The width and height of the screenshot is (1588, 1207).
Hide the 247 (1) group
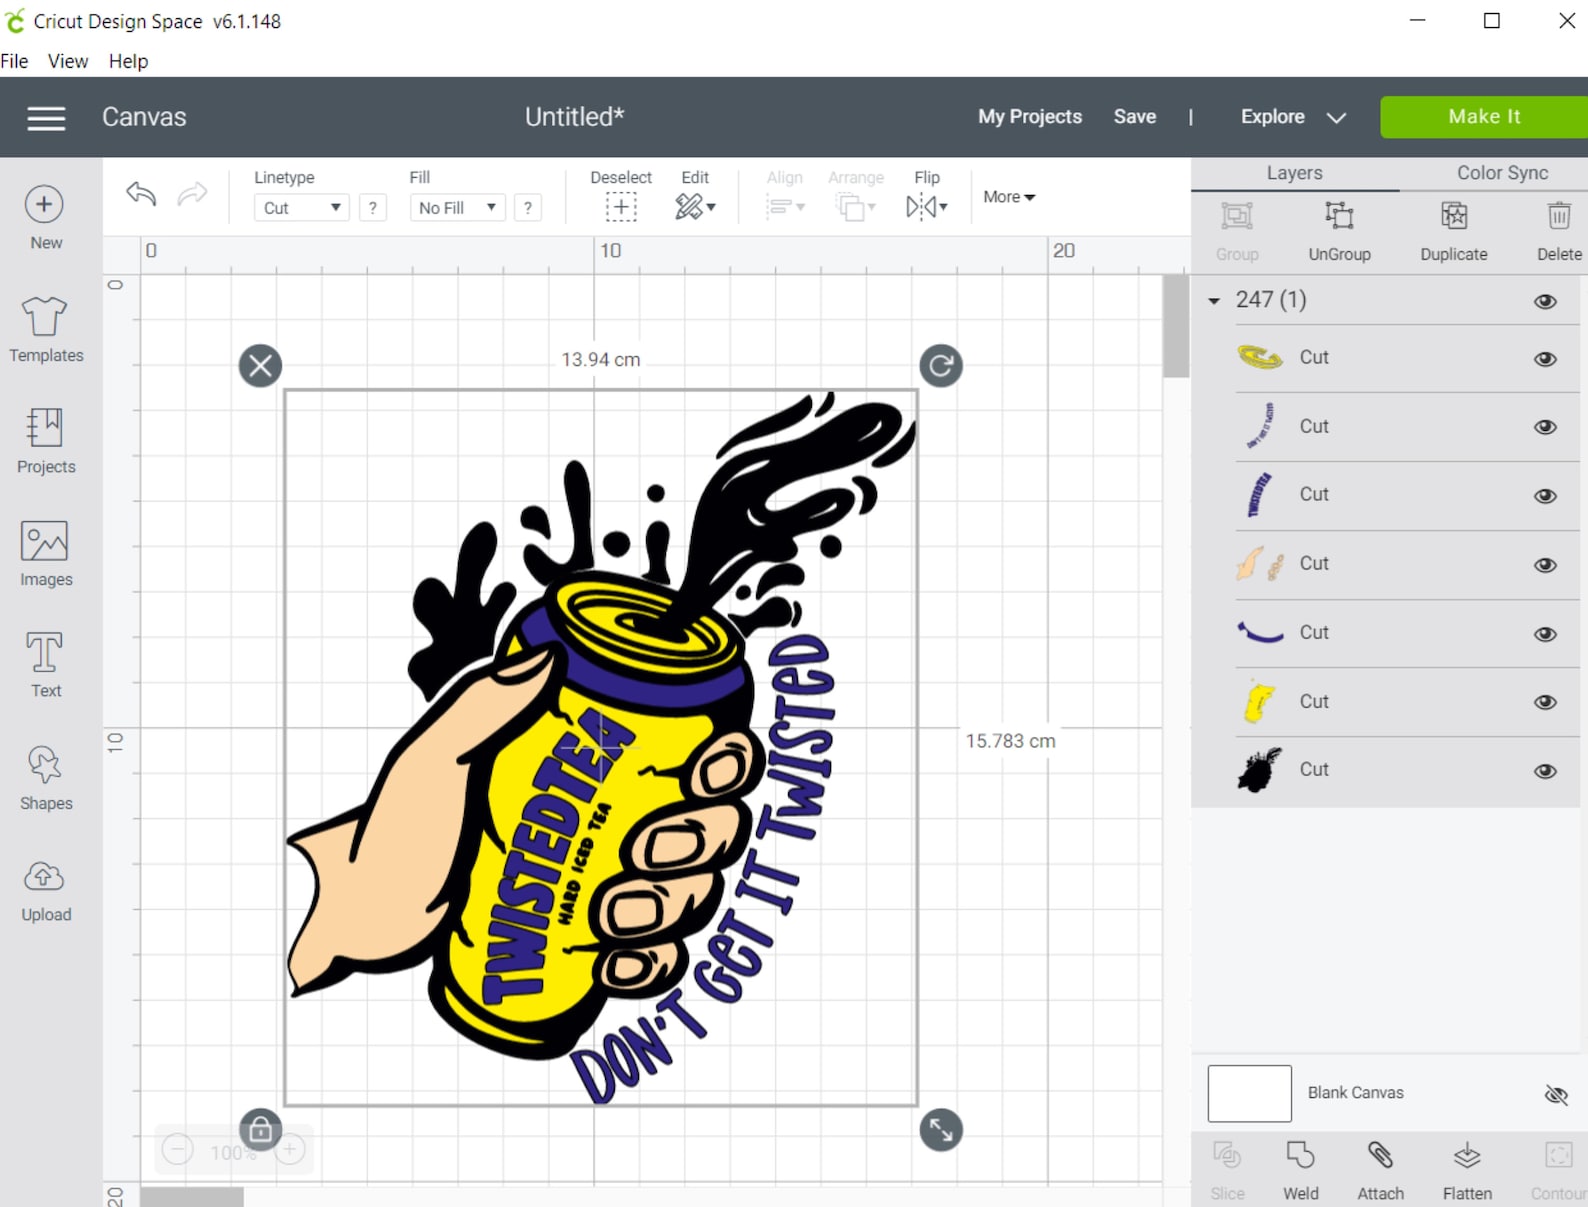pos(1545,301)
